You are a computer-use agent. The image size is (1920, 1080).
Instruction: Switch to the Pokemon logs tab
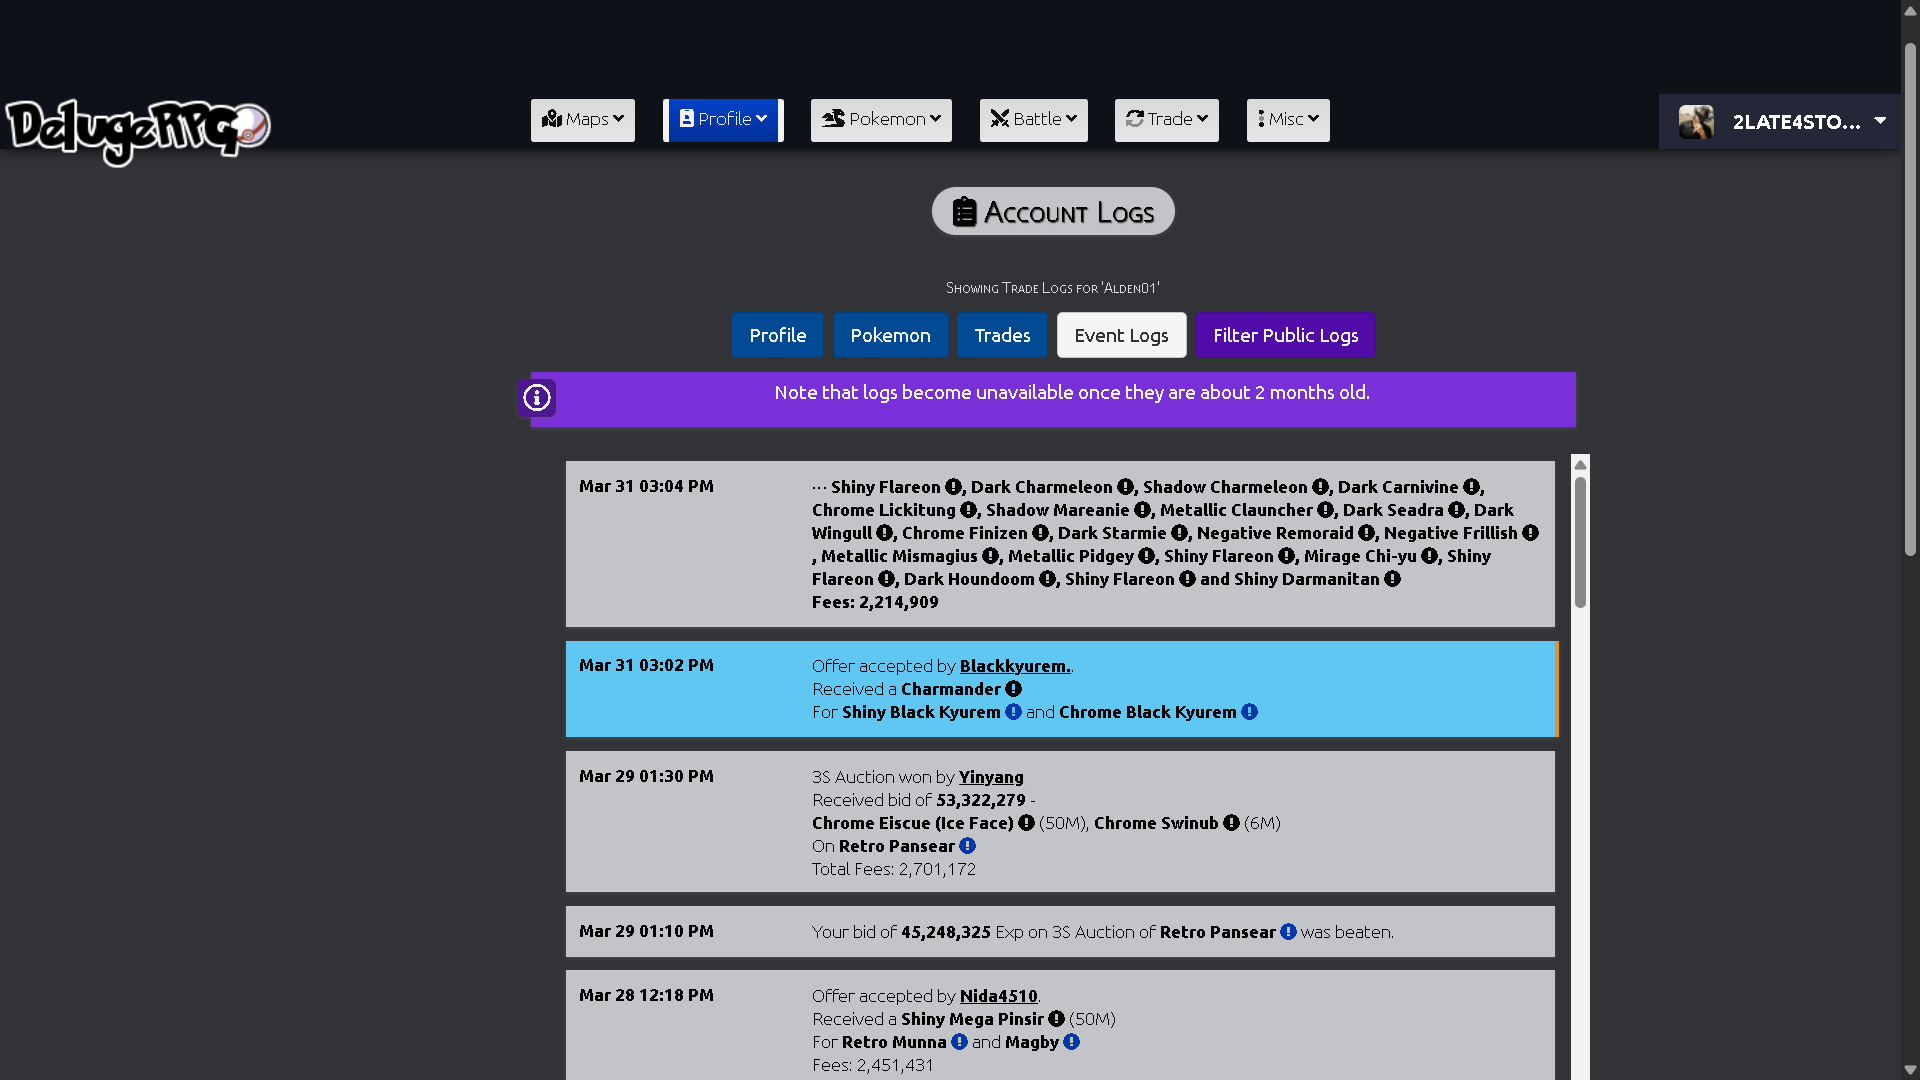[891, 335]
